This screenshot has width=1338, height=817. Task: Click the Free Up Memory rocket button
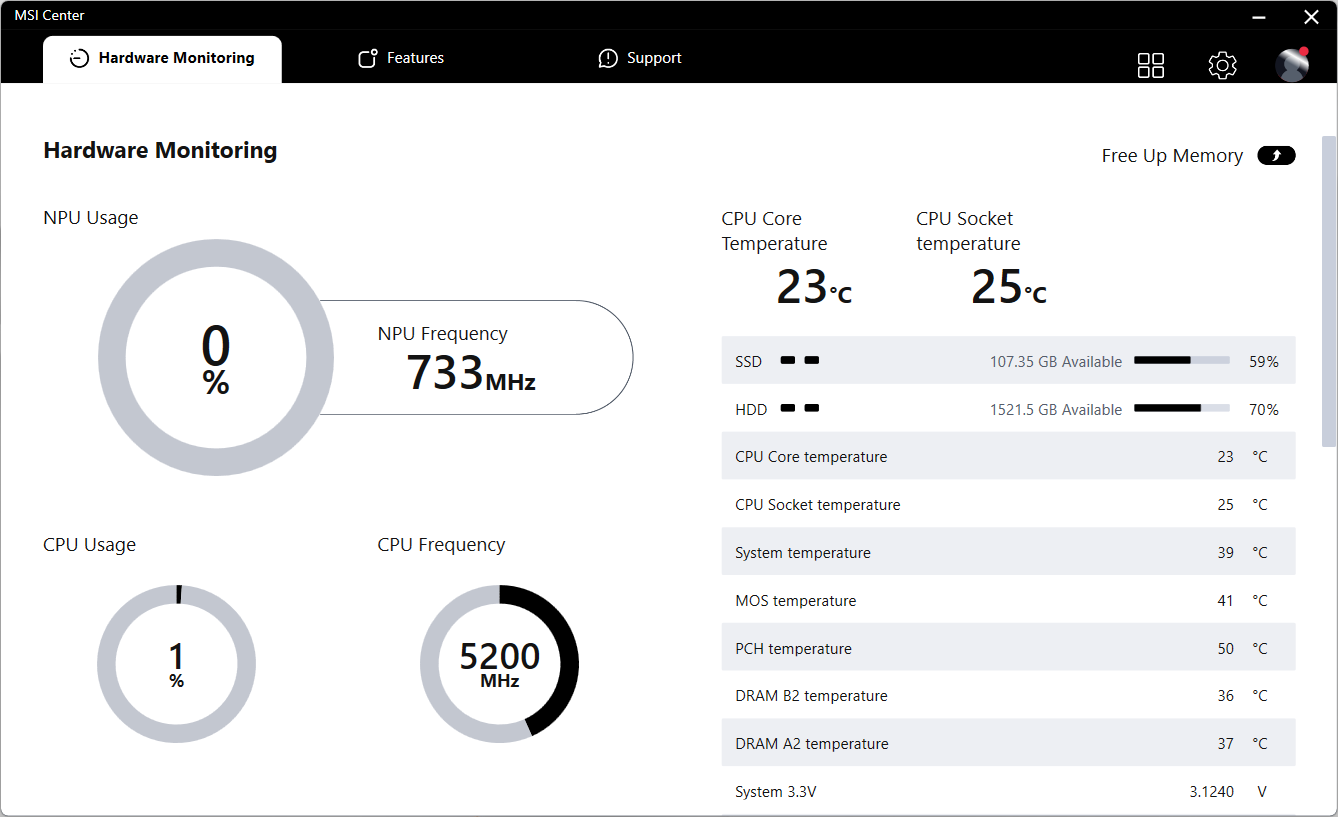pos(1276,155)
